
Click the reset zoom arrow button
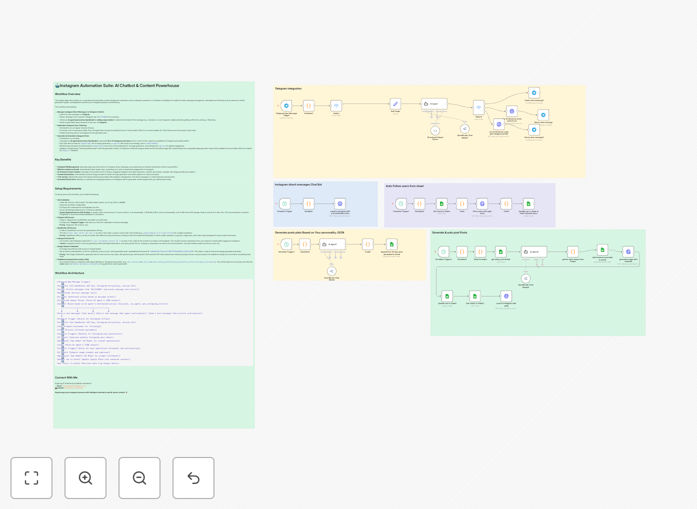pyautogui.click(x=193, y=478)
